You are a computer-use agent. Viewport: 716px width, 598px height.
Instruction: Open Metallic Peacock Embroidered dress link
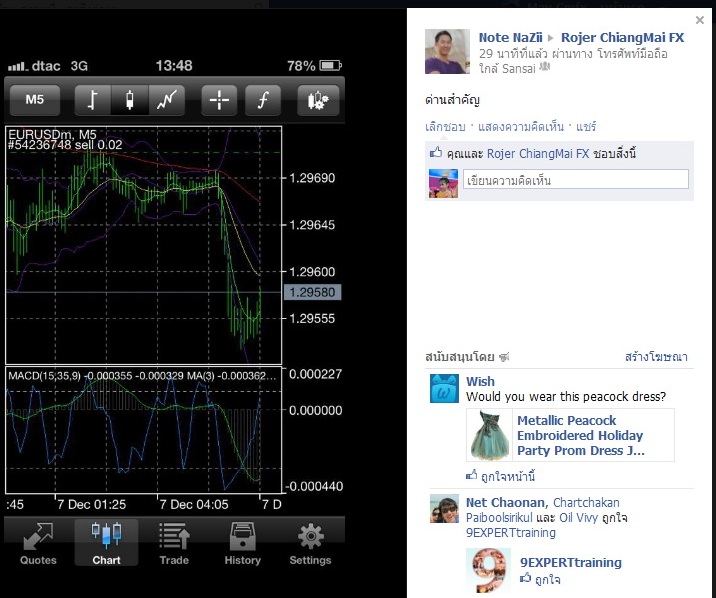tap(580, 435)
